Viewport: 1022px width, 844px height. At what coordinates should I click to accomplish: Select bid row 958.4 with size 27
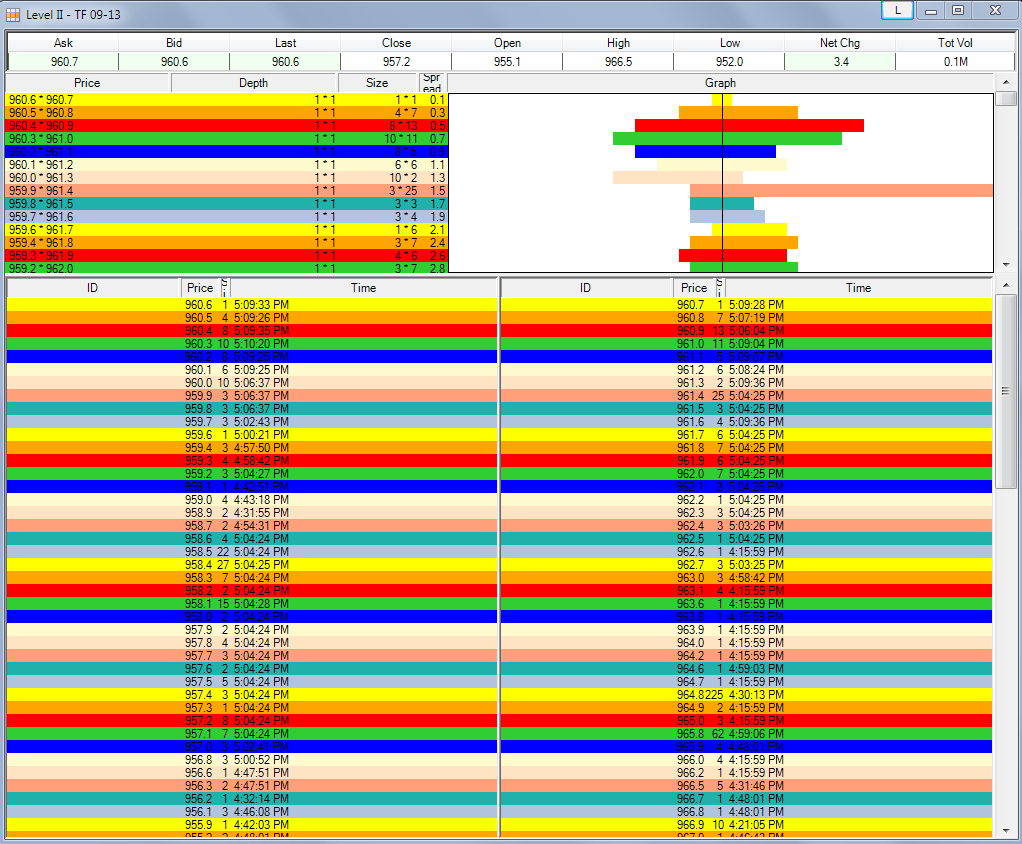click(x=252, y=565)
